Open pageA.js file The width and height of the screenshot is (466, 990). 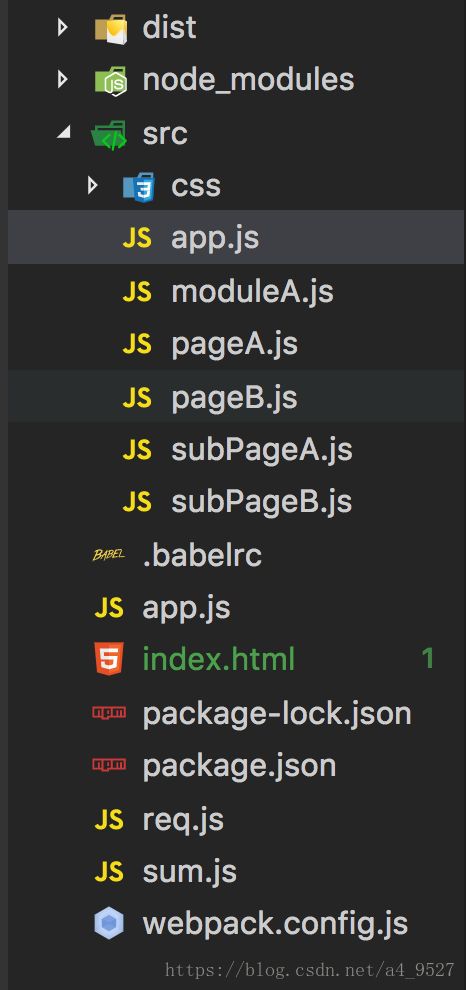pos(236,344)
